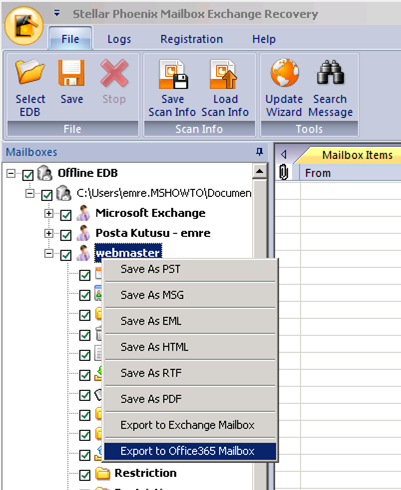Select the C:\Users\emre.MSHOWTO path item
This screenshot has height=490, width=401.
[164, 193]
